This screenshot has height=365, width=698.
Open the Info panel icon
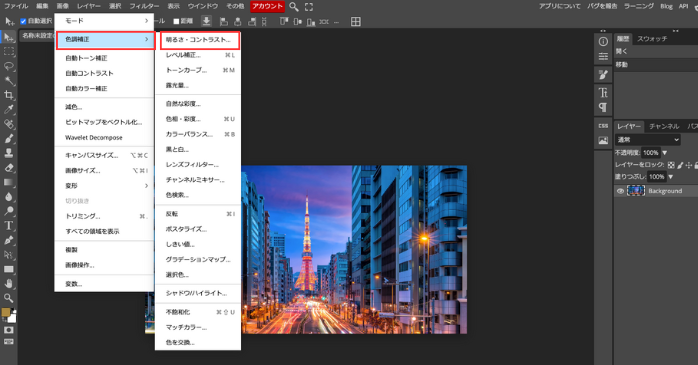603,41
